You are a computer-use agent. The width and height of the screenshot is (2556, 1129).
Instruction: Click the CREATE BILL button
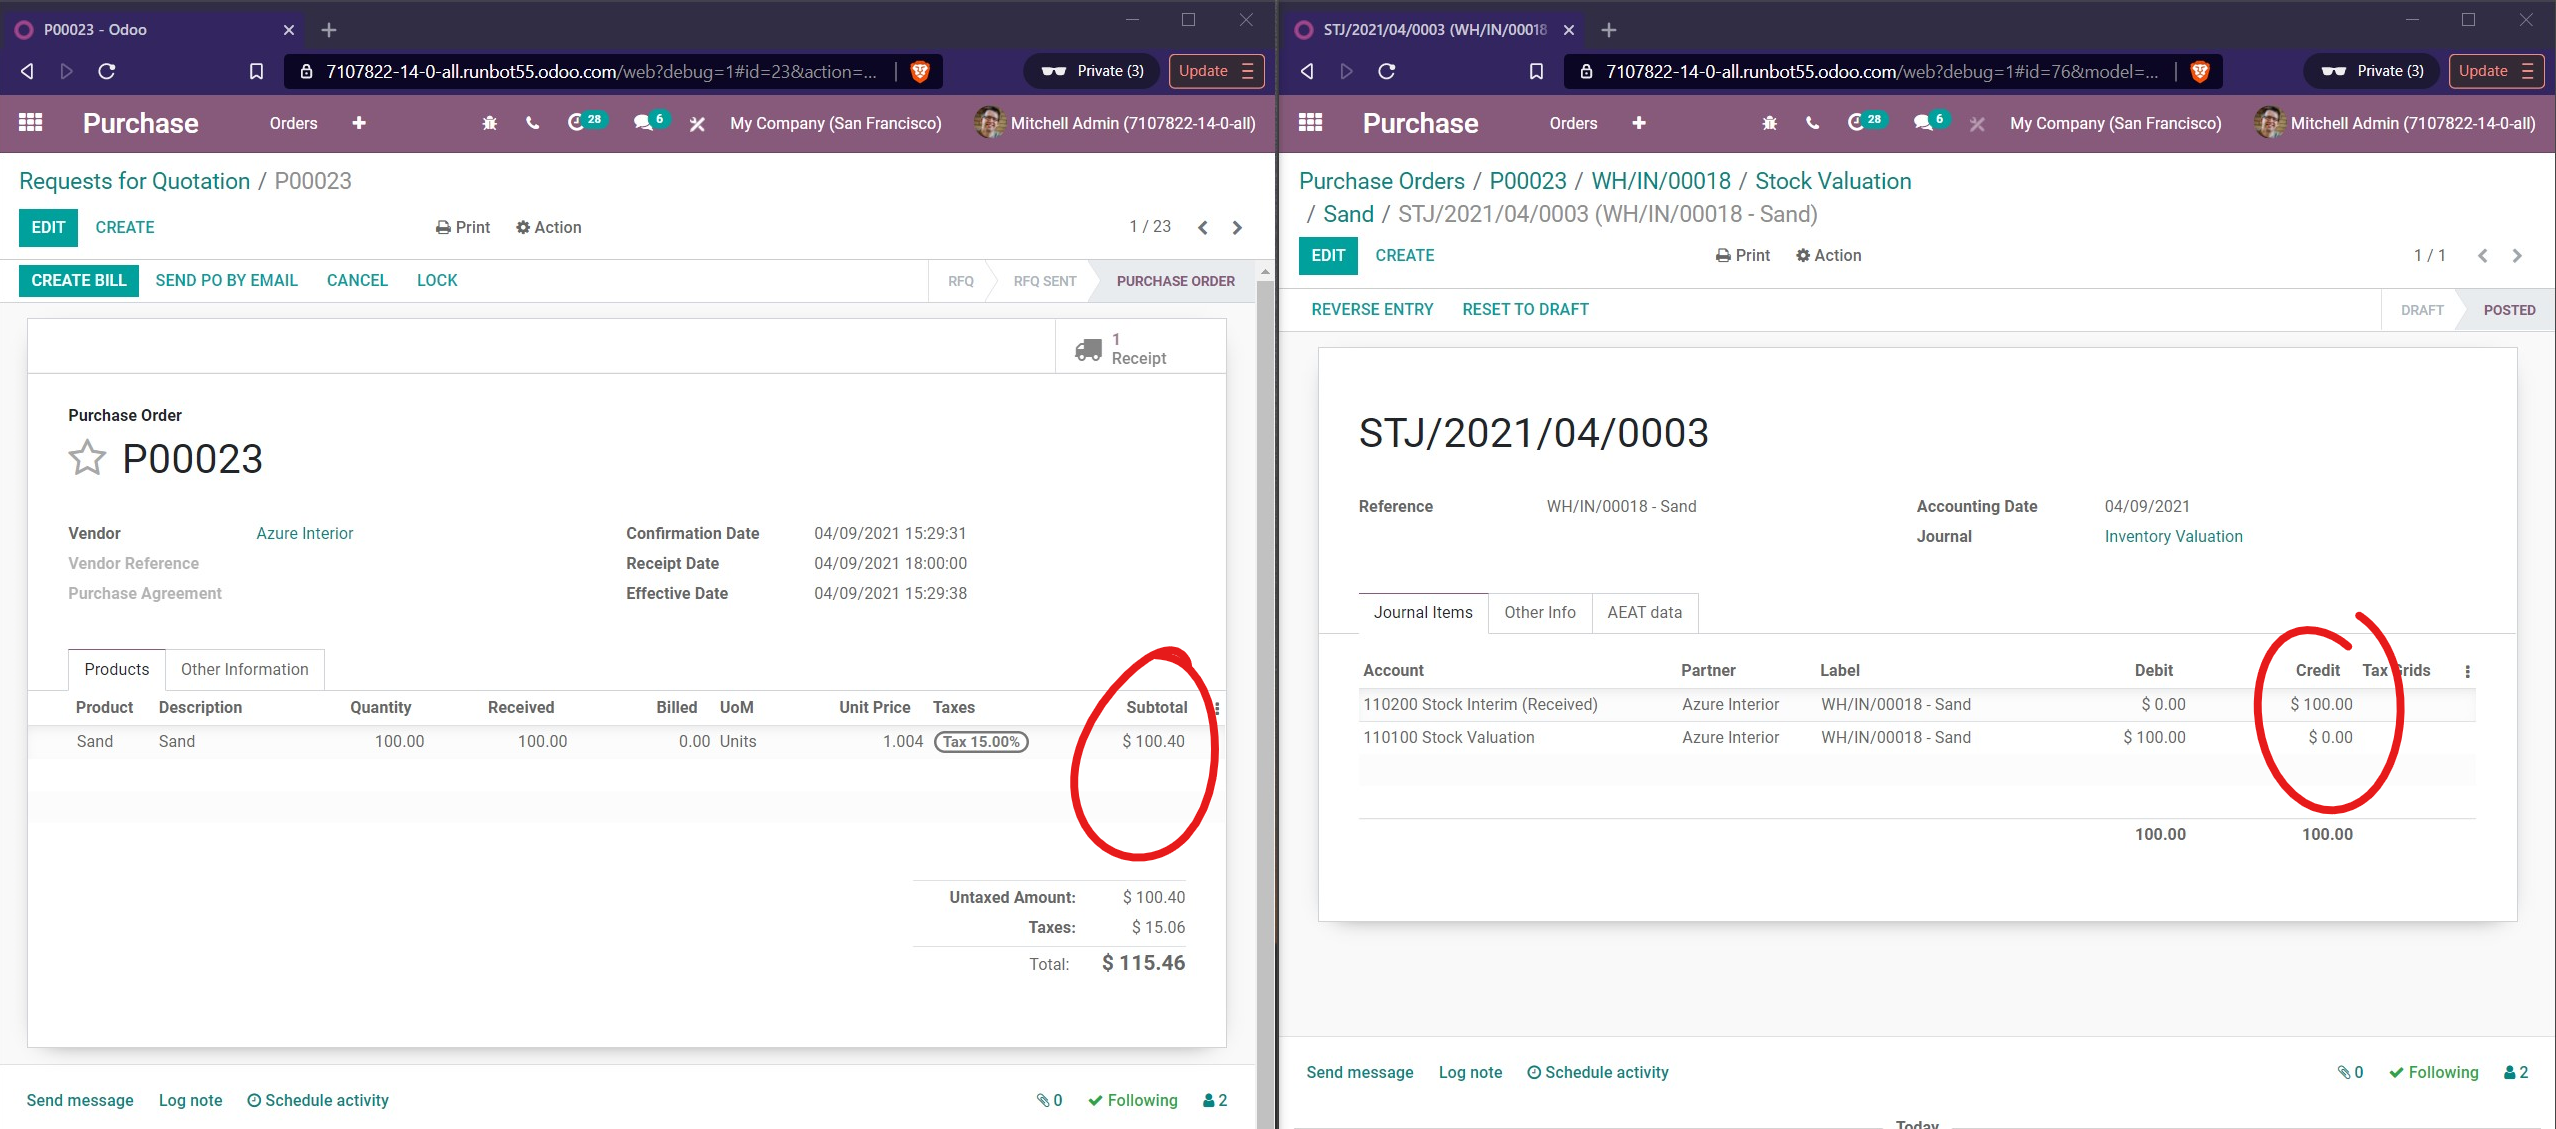click(x=78, y=280)
